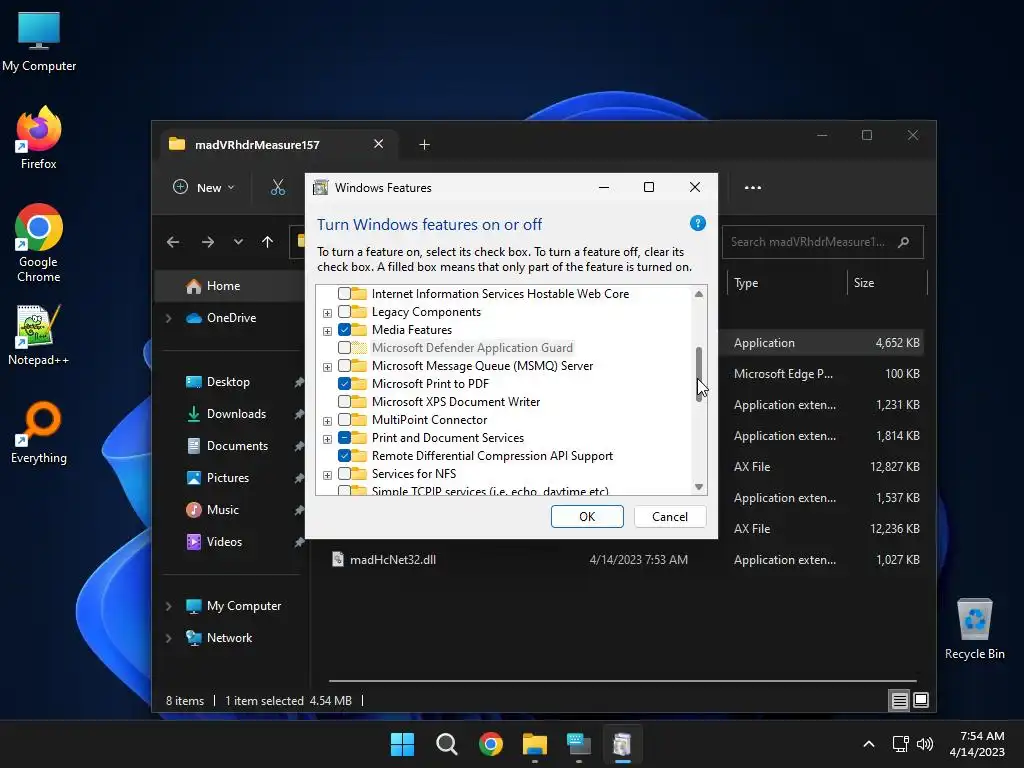Open network status tray icon
Viewport: 1024px width, 768px height.
click(901, 744)
